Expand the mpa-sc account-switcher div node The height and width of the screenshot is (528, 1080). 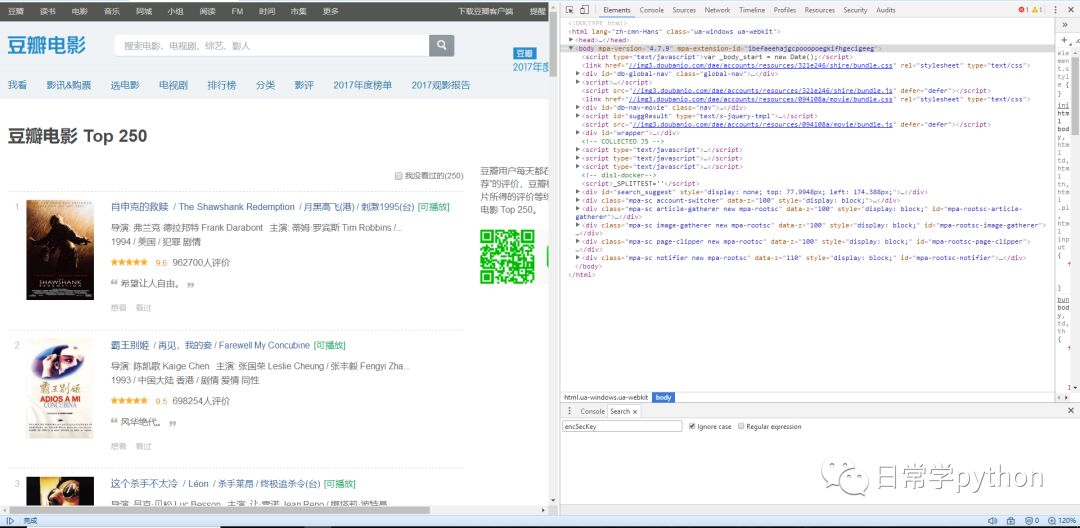(579, 200)
